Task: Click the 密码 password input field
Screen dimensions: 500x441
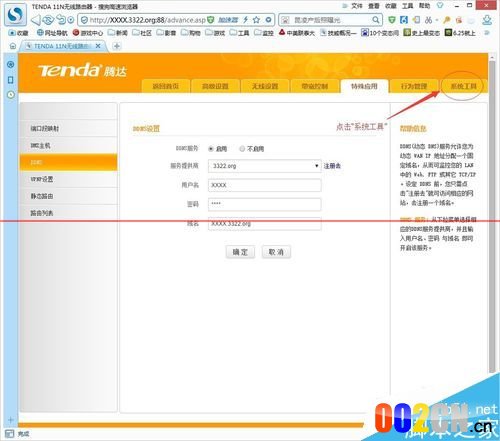Action: pyautogui.click(x=265, y=204)
